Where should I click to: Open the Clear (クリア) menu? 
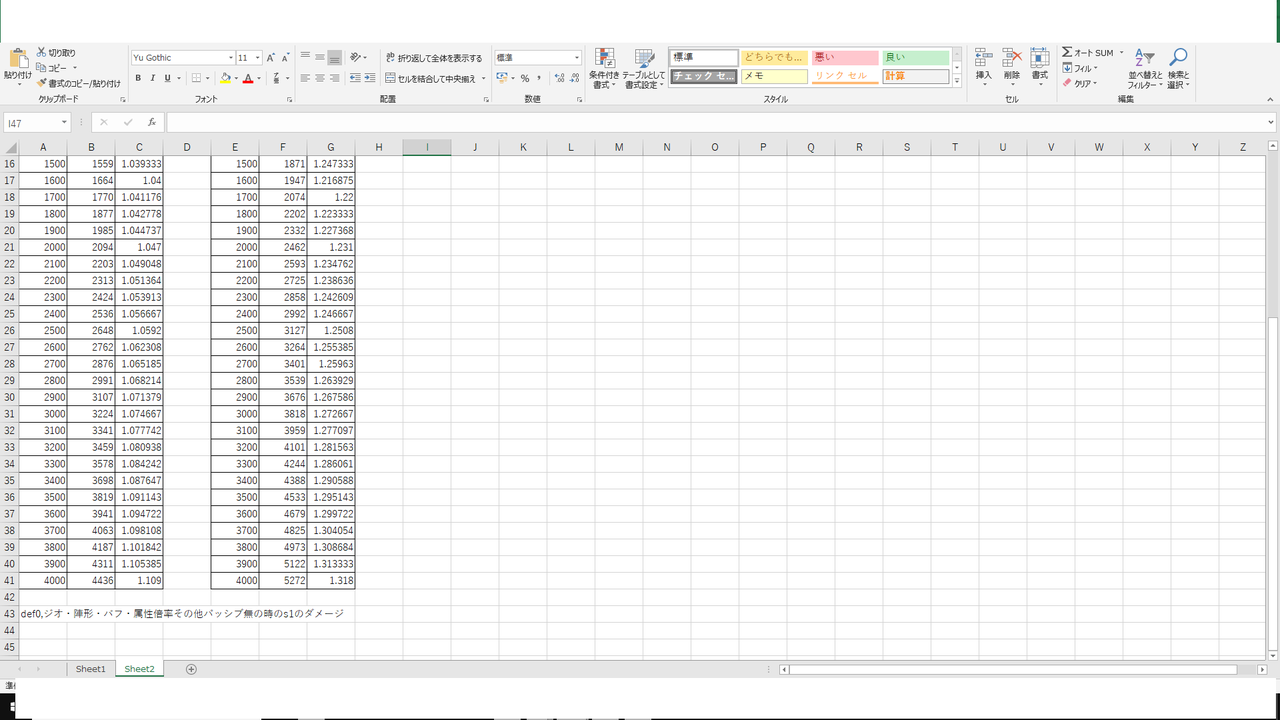[x=1080, y=83]
